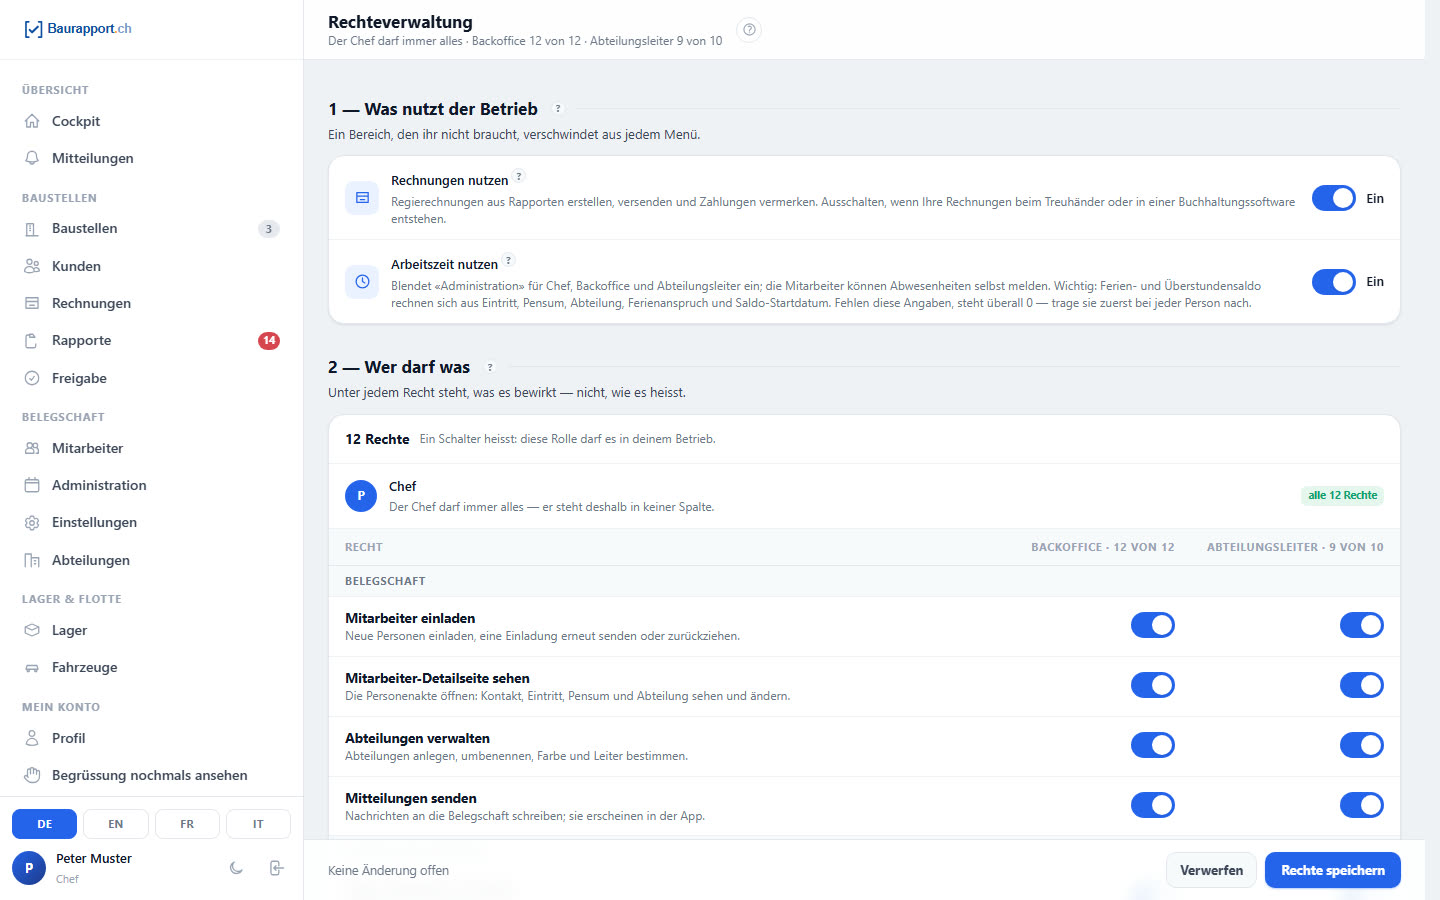Navigate to Administration in sidebar

[151, 485]
